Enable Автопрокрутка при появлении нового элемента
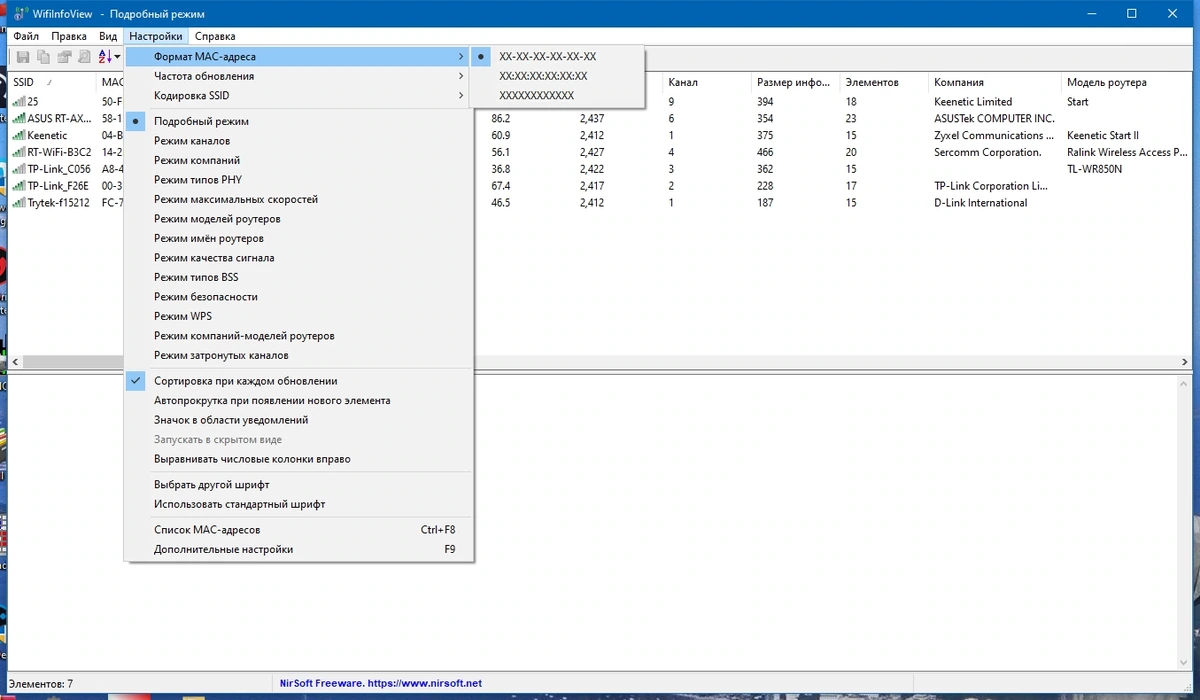 [299, 401]
